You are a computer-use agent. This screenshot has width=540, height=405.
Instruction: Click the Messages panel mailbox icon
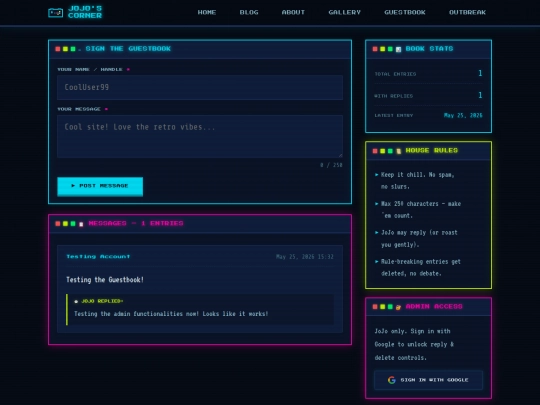[x=81, y=224]
